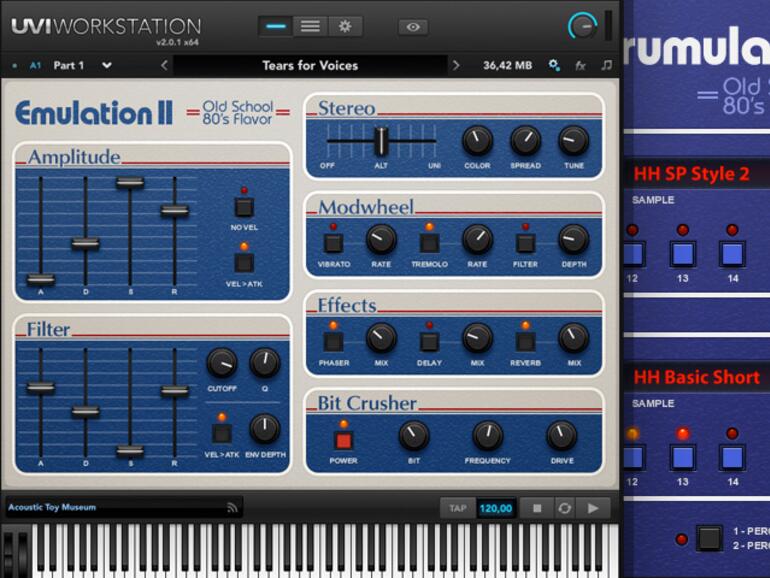770x578 pixels.
Task: Click the vibrato RATE knob
Action: click(381, 240)
